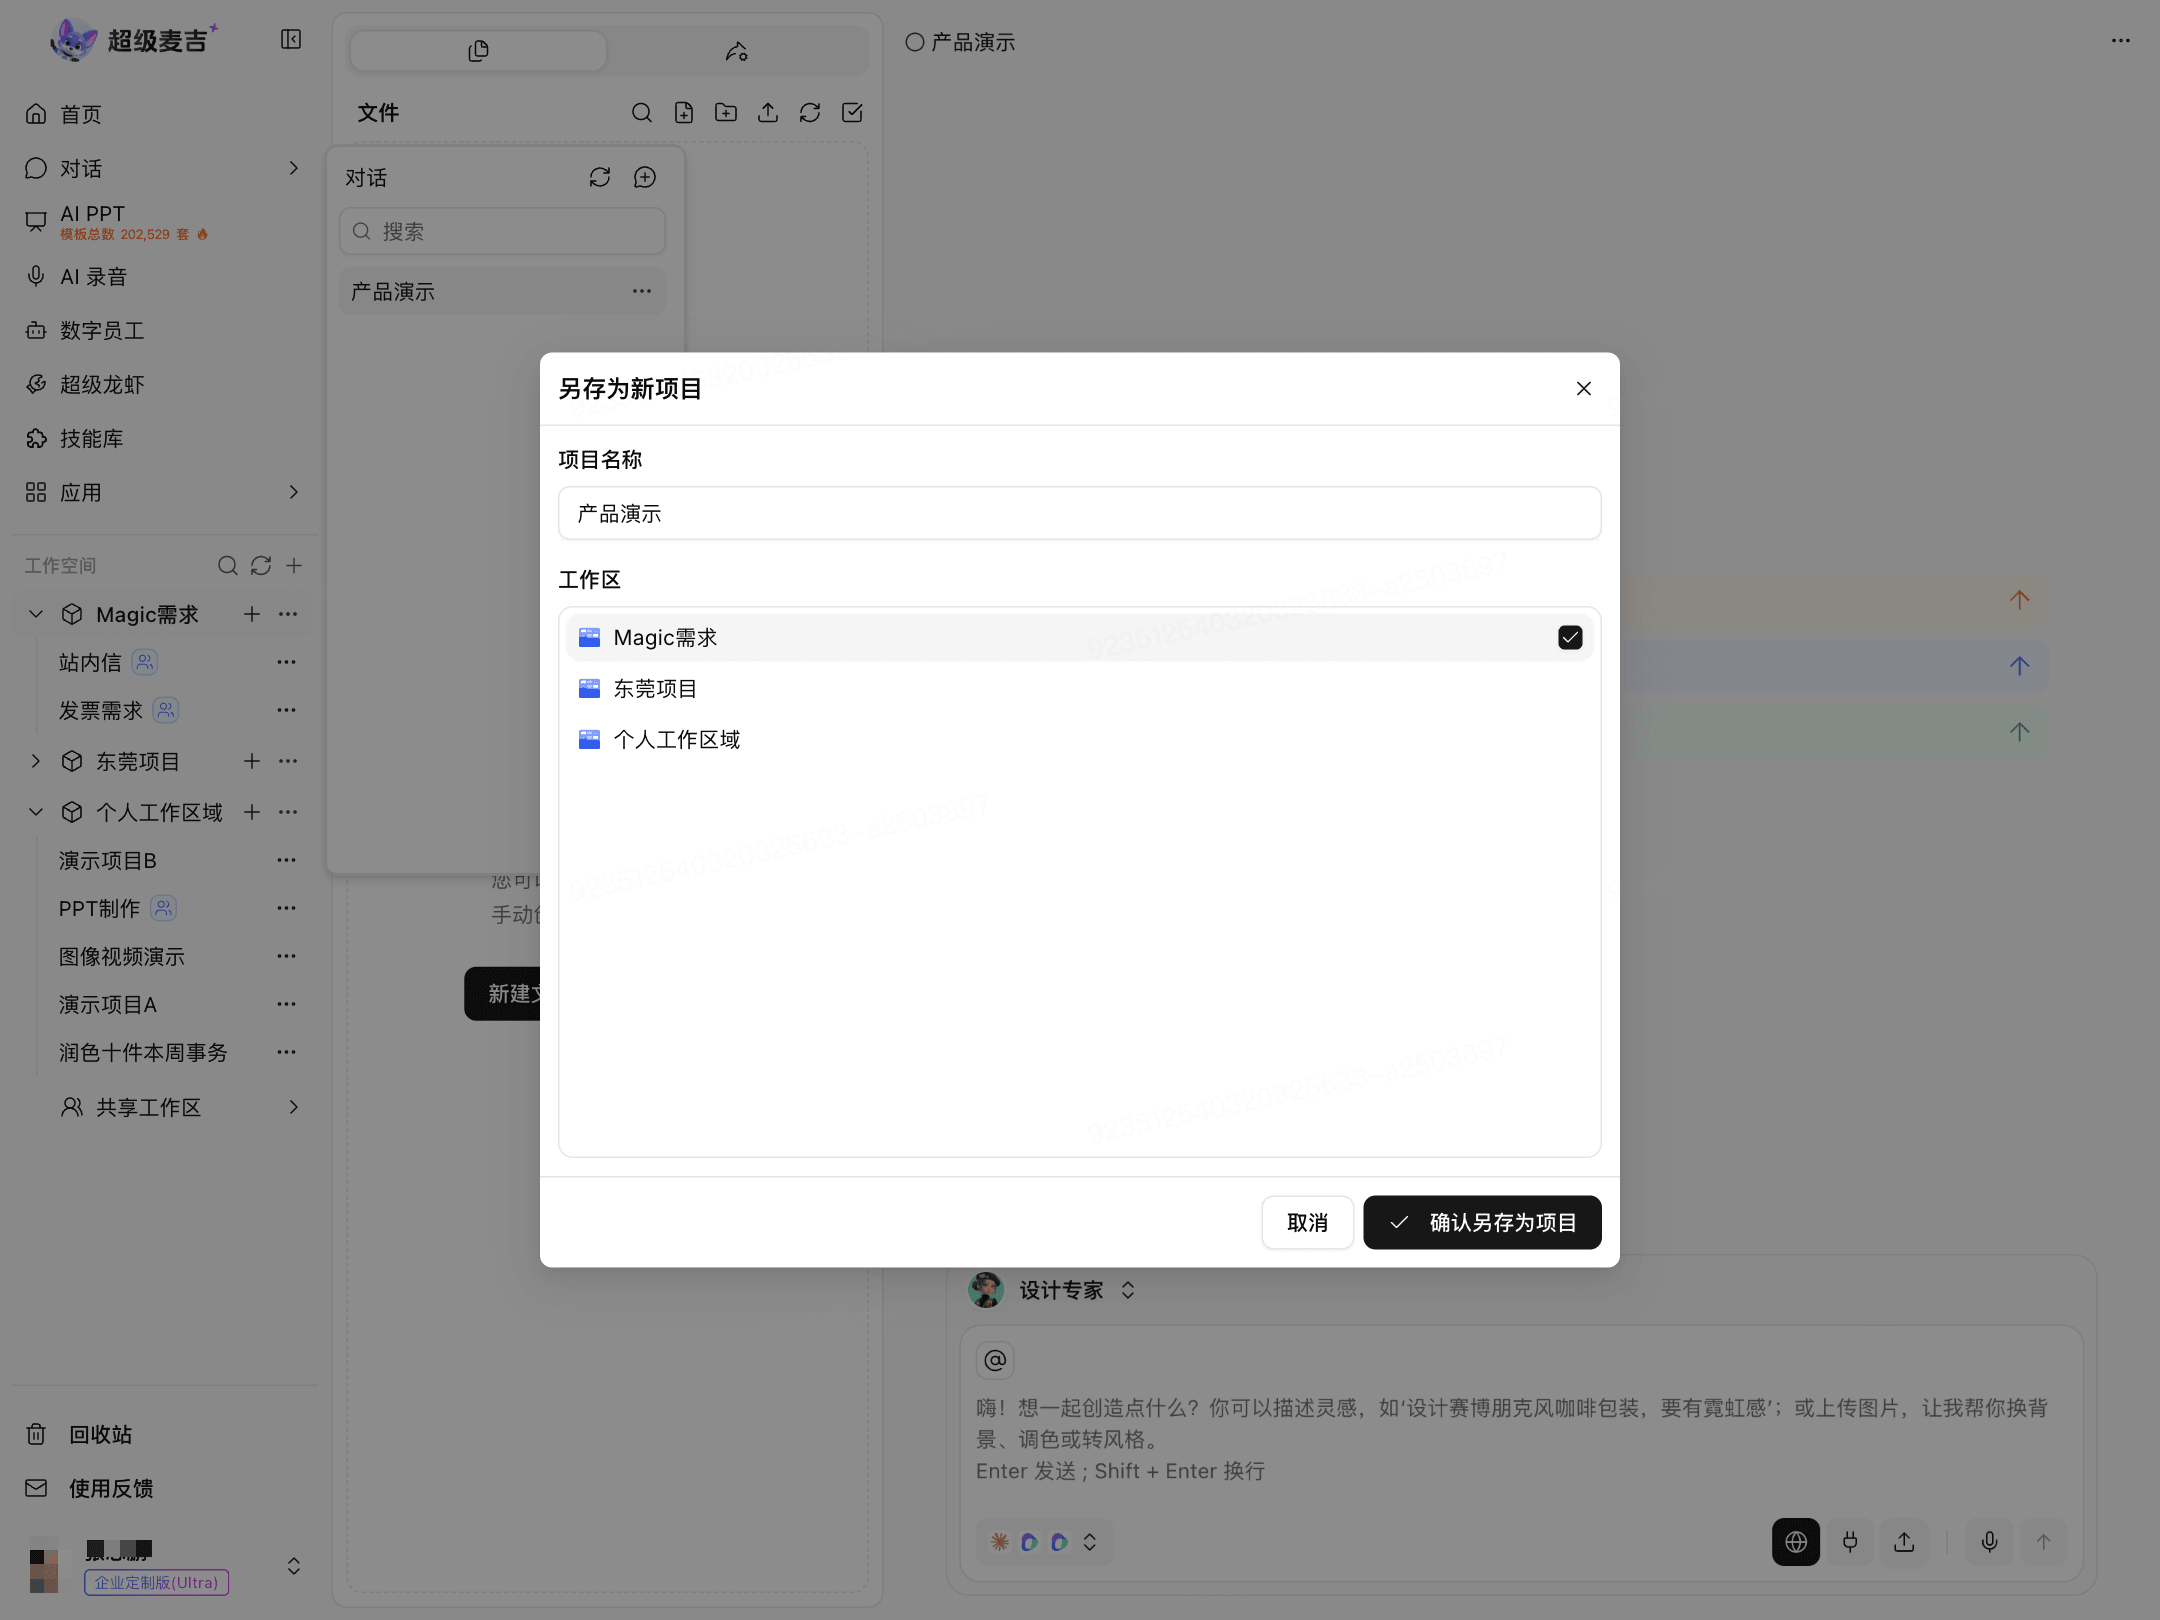Open AI 录音 in sidebar
This screenshot has height=1620, width=2160.
coord(93,277)
